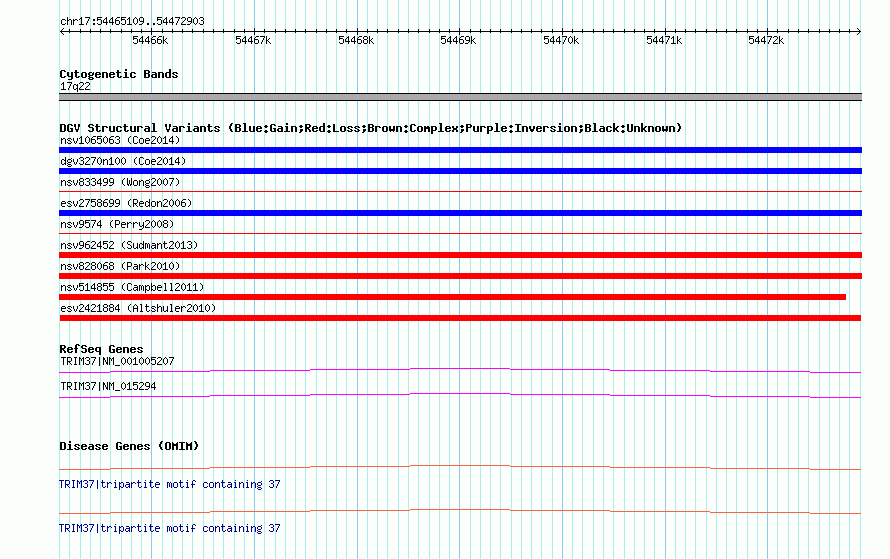Open variant nsv828068 (Park2010) label
Image resolution: width=890 pixels, height=559 pixels.
(120, 266)
